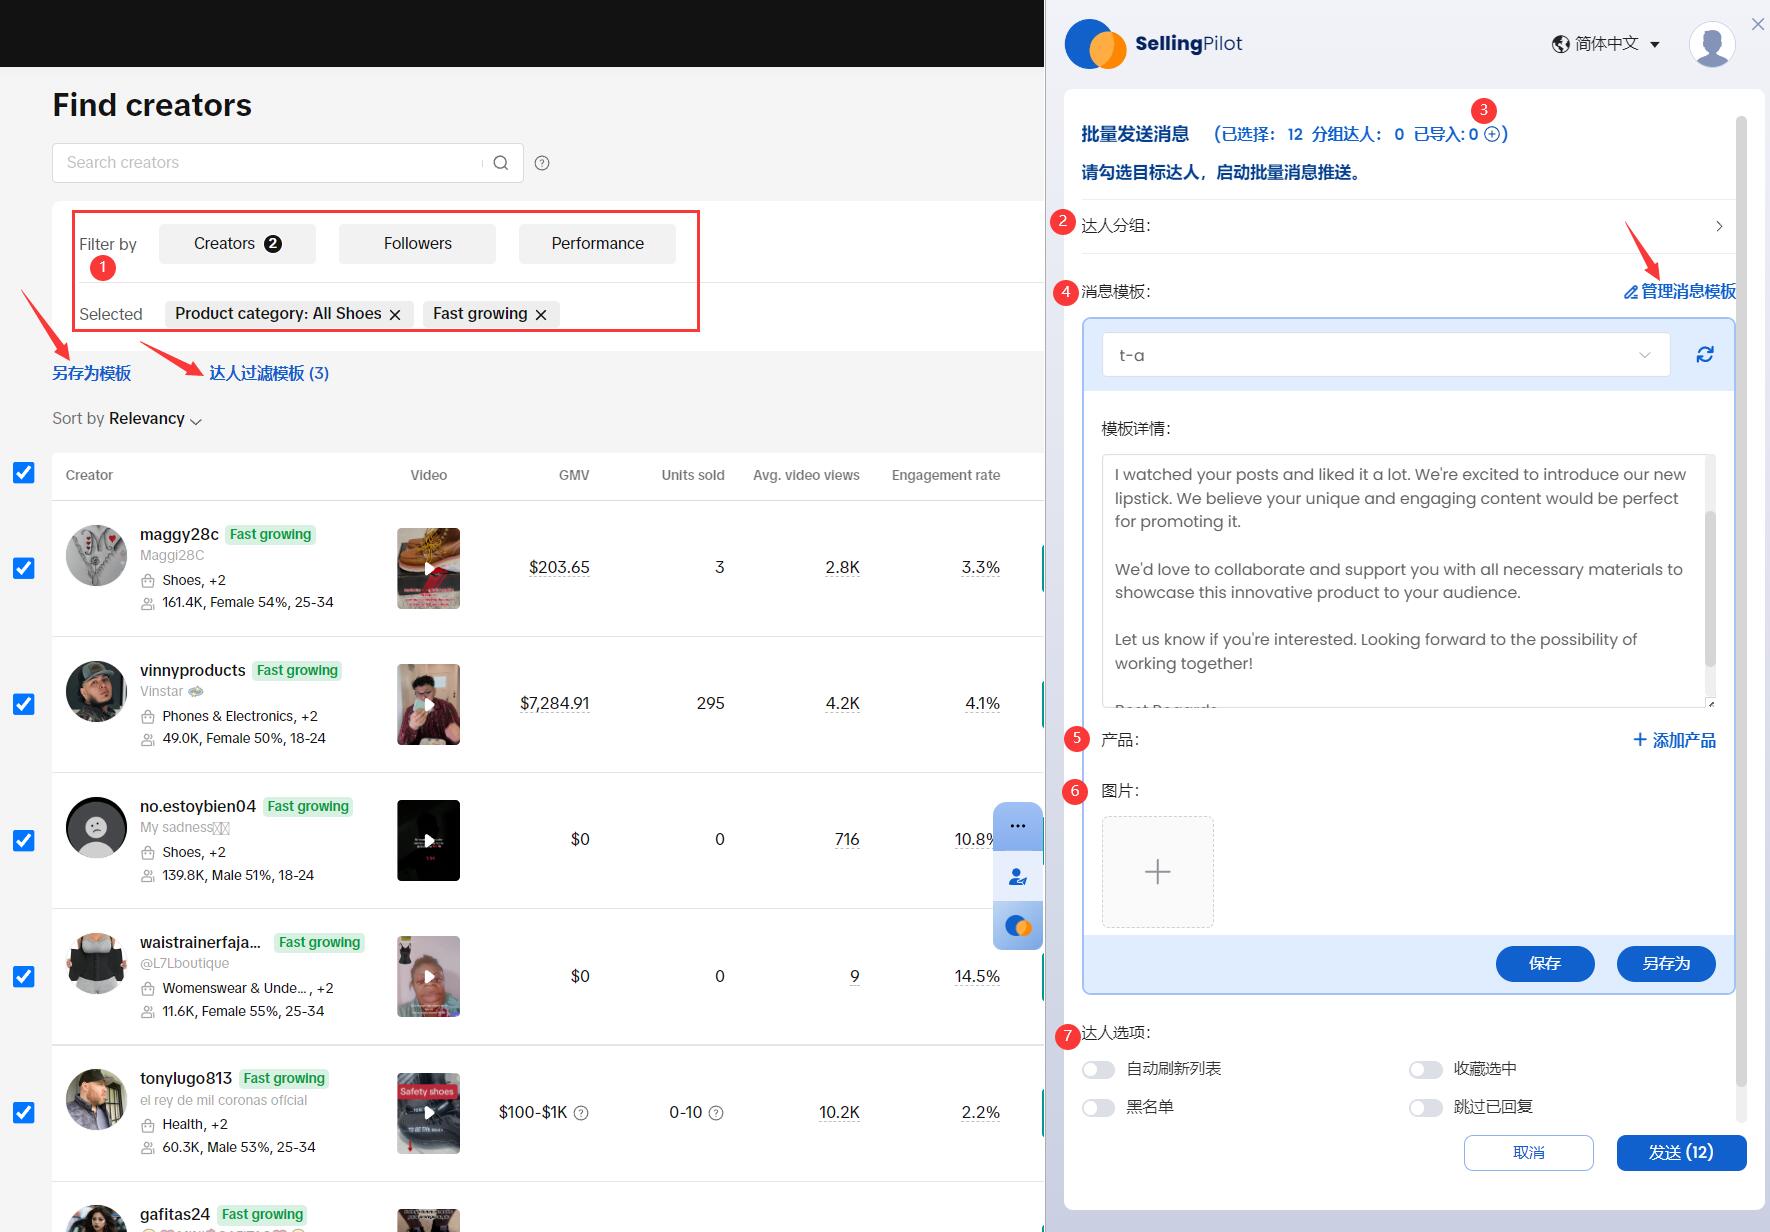Open the Followers filter dropdown
Image resolution: width=1770 pixels, height=1232 pixels.
pos(417,244)
